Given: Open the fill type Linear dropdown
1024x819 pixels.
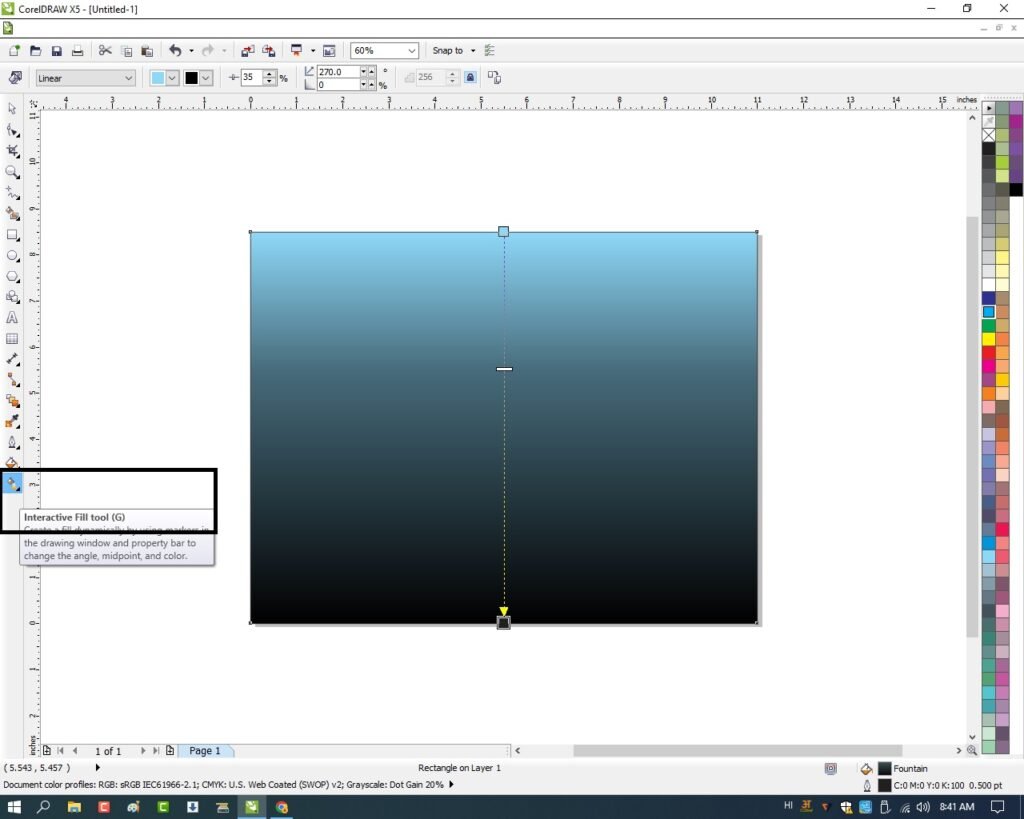Looking at the screenshot, I should (x=86, y=78).
